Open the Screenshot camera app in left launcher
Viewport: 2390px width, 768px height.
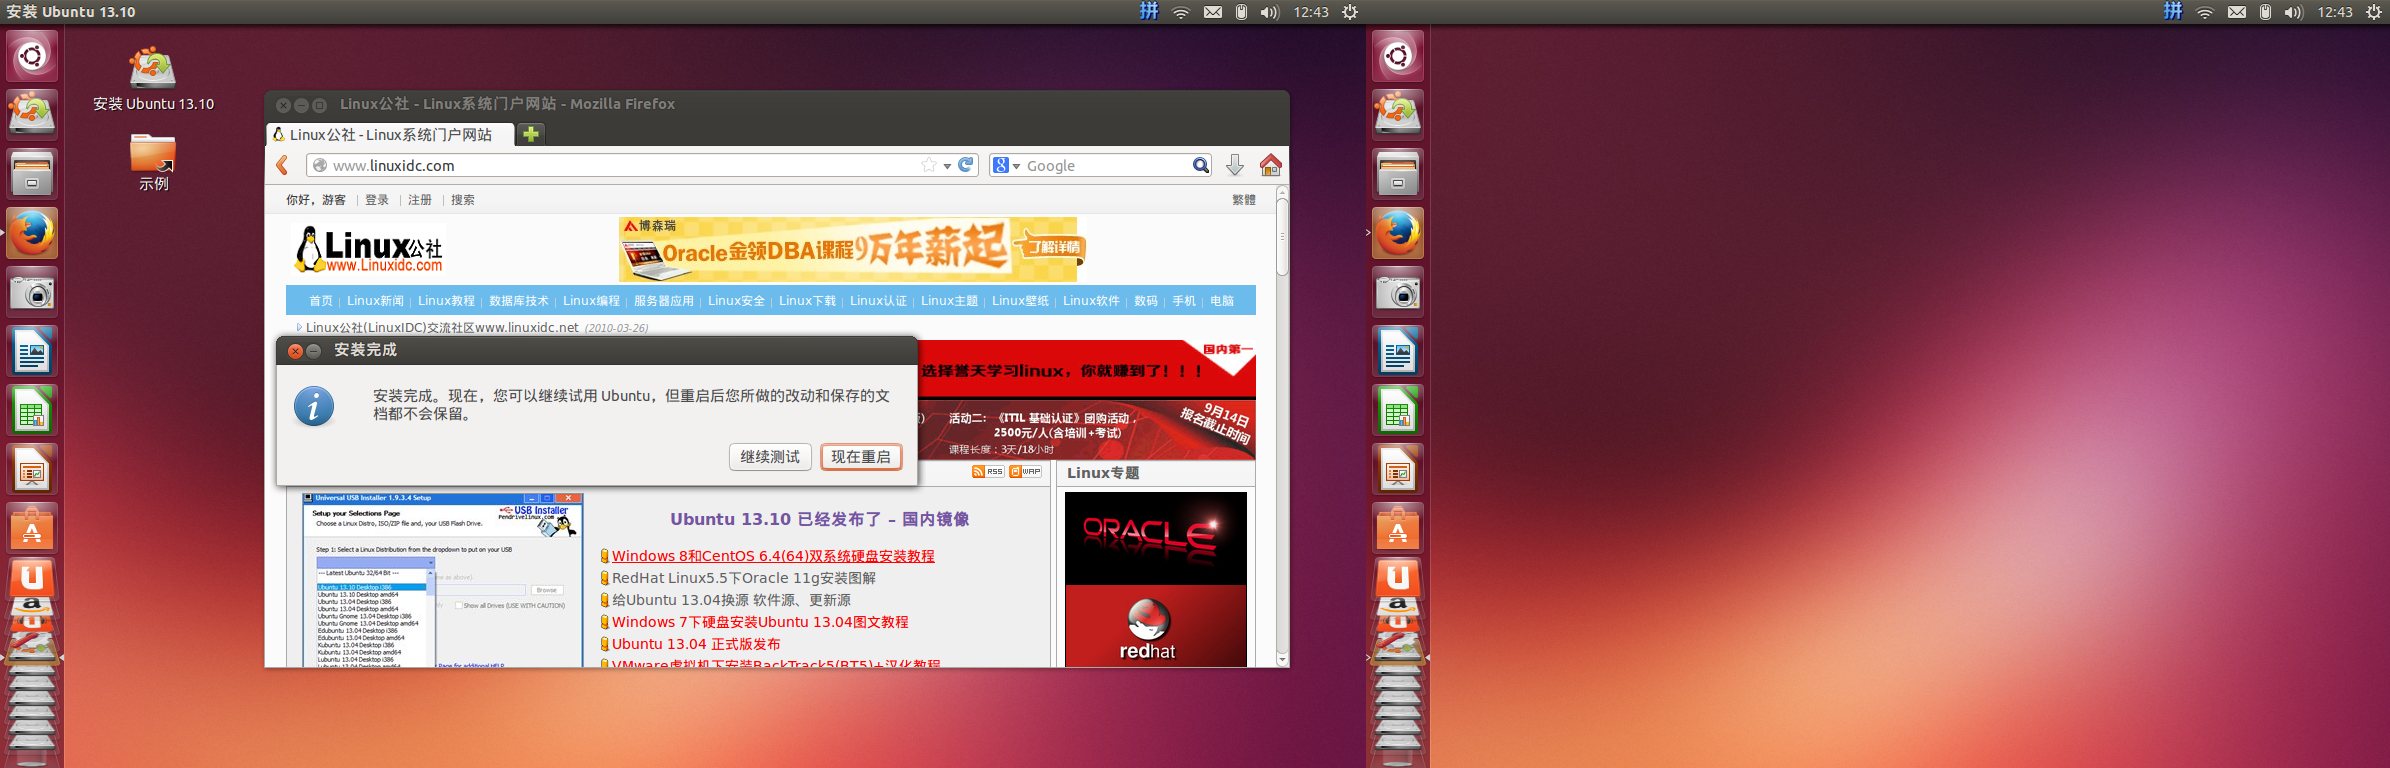click(x=32, y=292)
